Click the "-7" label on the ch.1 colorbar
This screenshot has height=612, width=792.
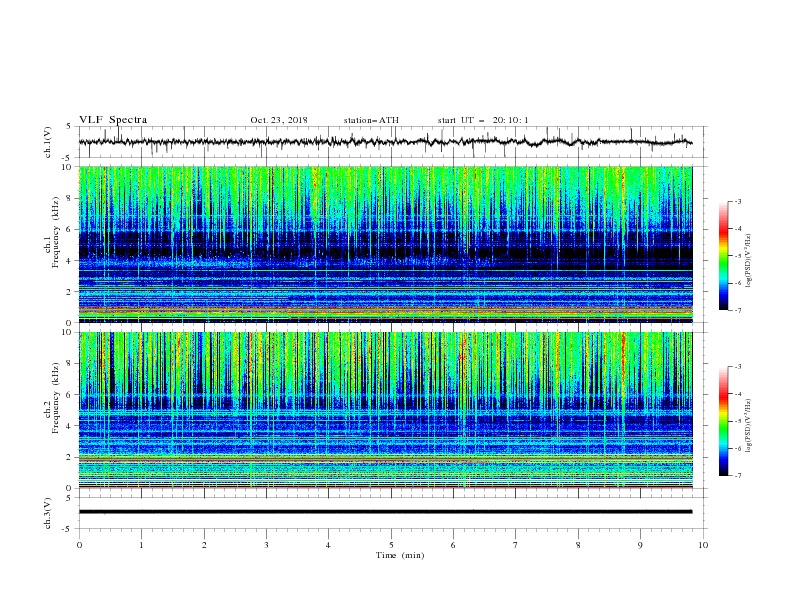pyautogui.click(x=737, y=310)
